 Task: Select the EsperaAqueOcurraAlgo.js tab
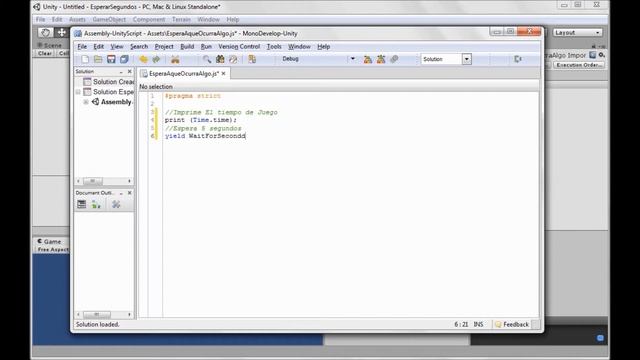coord(184,73)
